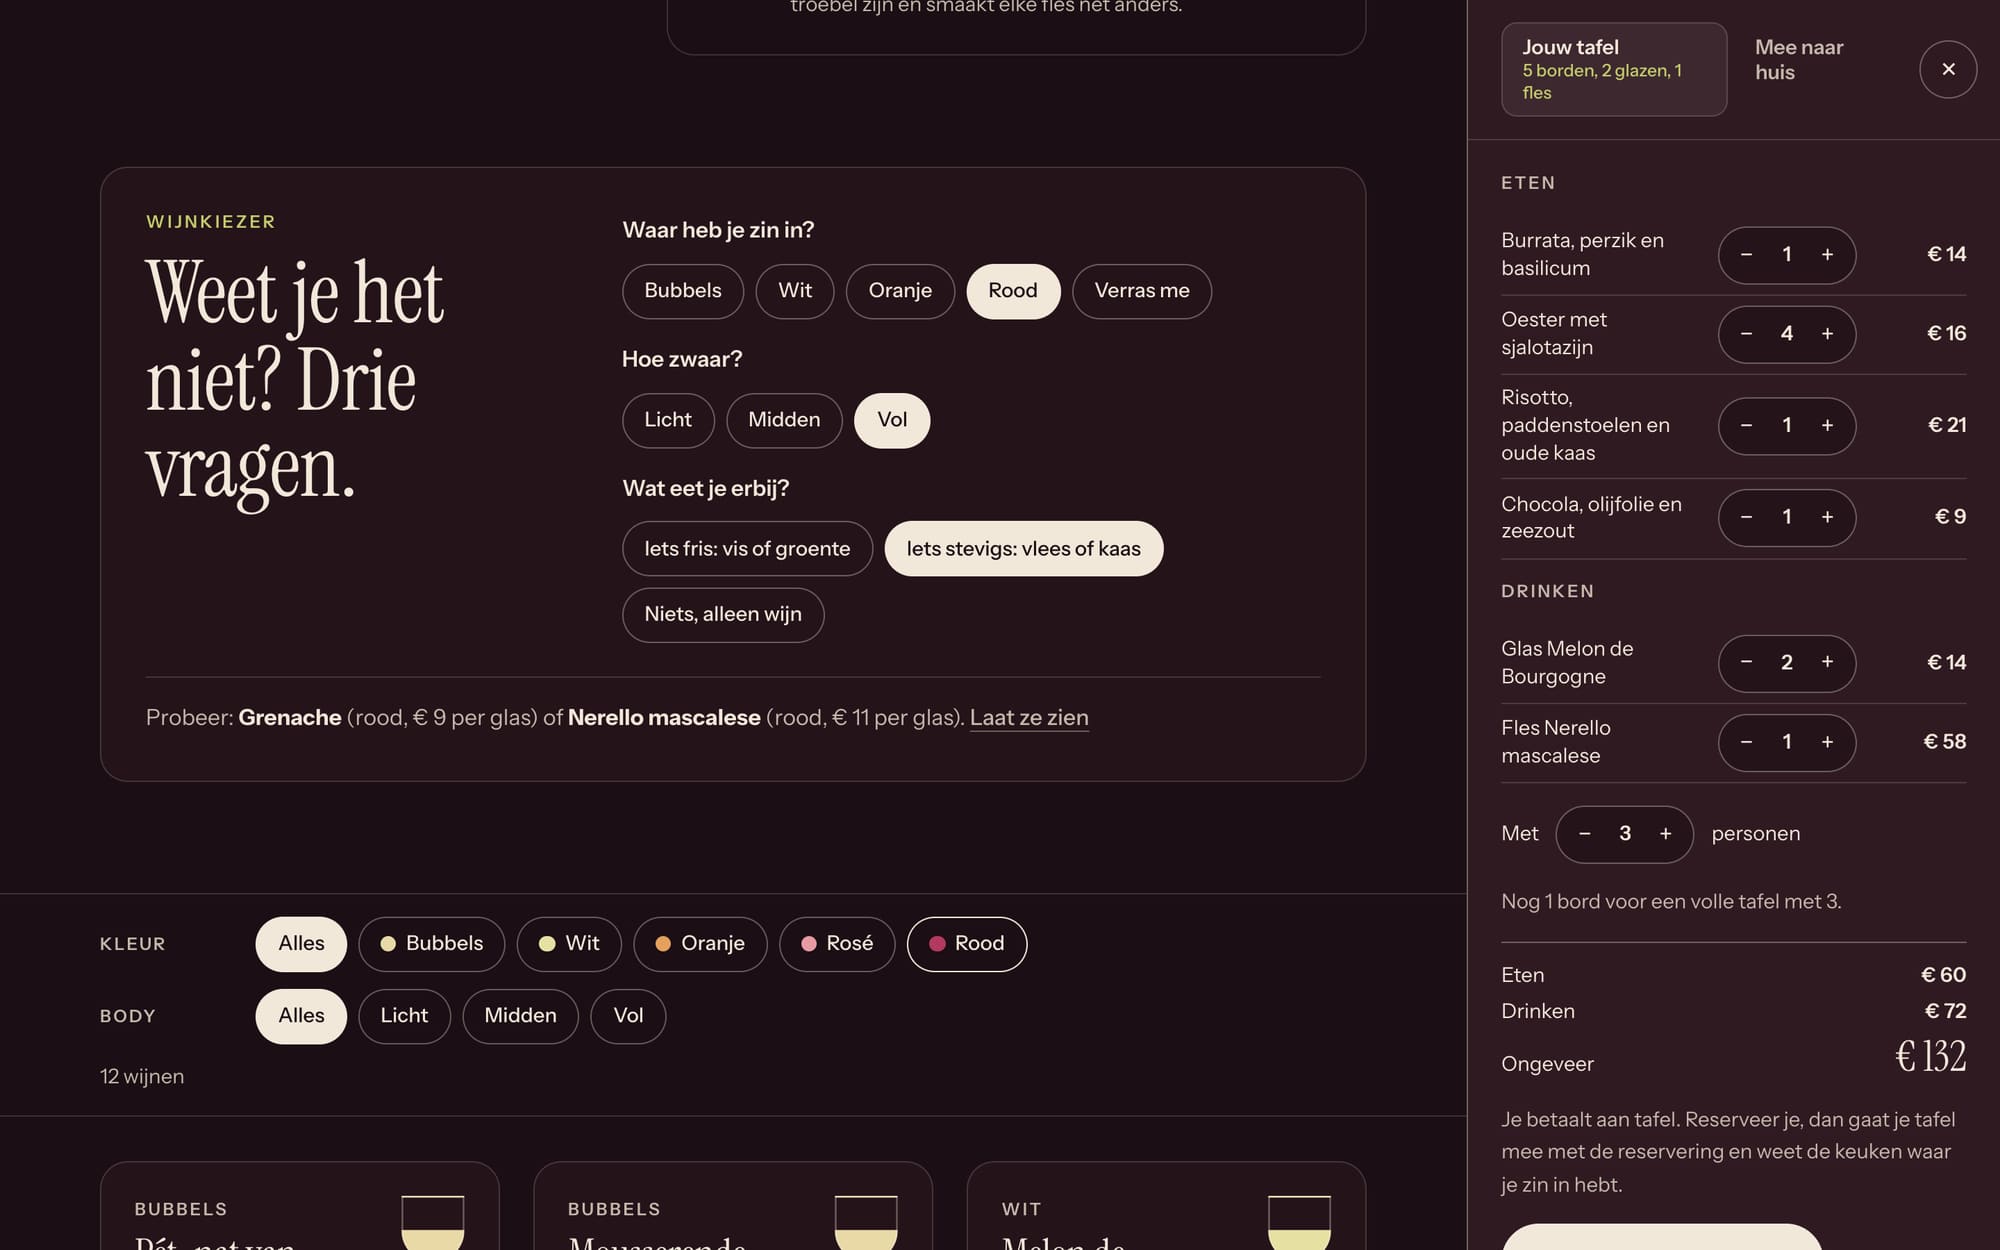This screenshot has width=2000, height=1250.
Task: Follow the Laat ze zien link
Action: point(1029,718)
